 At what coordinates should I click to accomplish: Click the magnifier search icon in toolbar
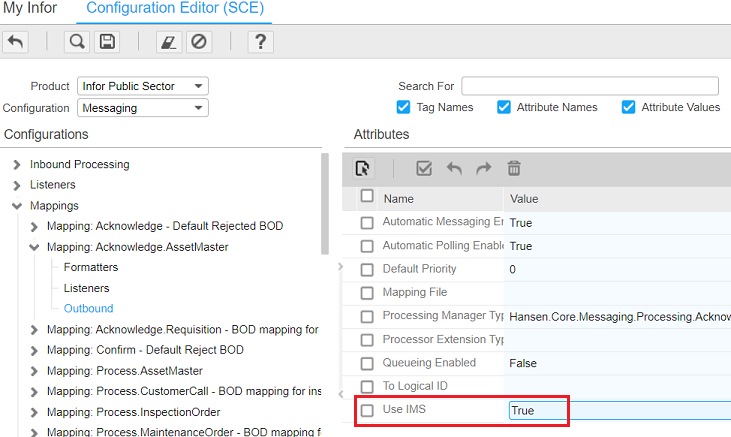tap(76, 42)
